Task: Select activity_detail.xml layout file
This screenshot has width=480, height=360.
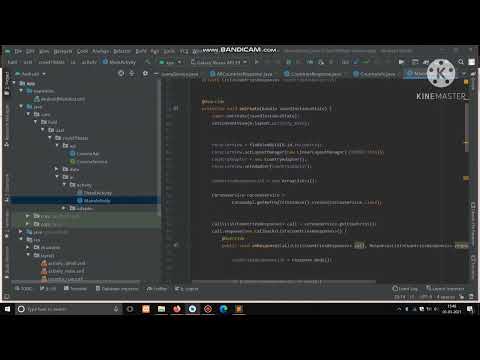Action: (63, 263)
